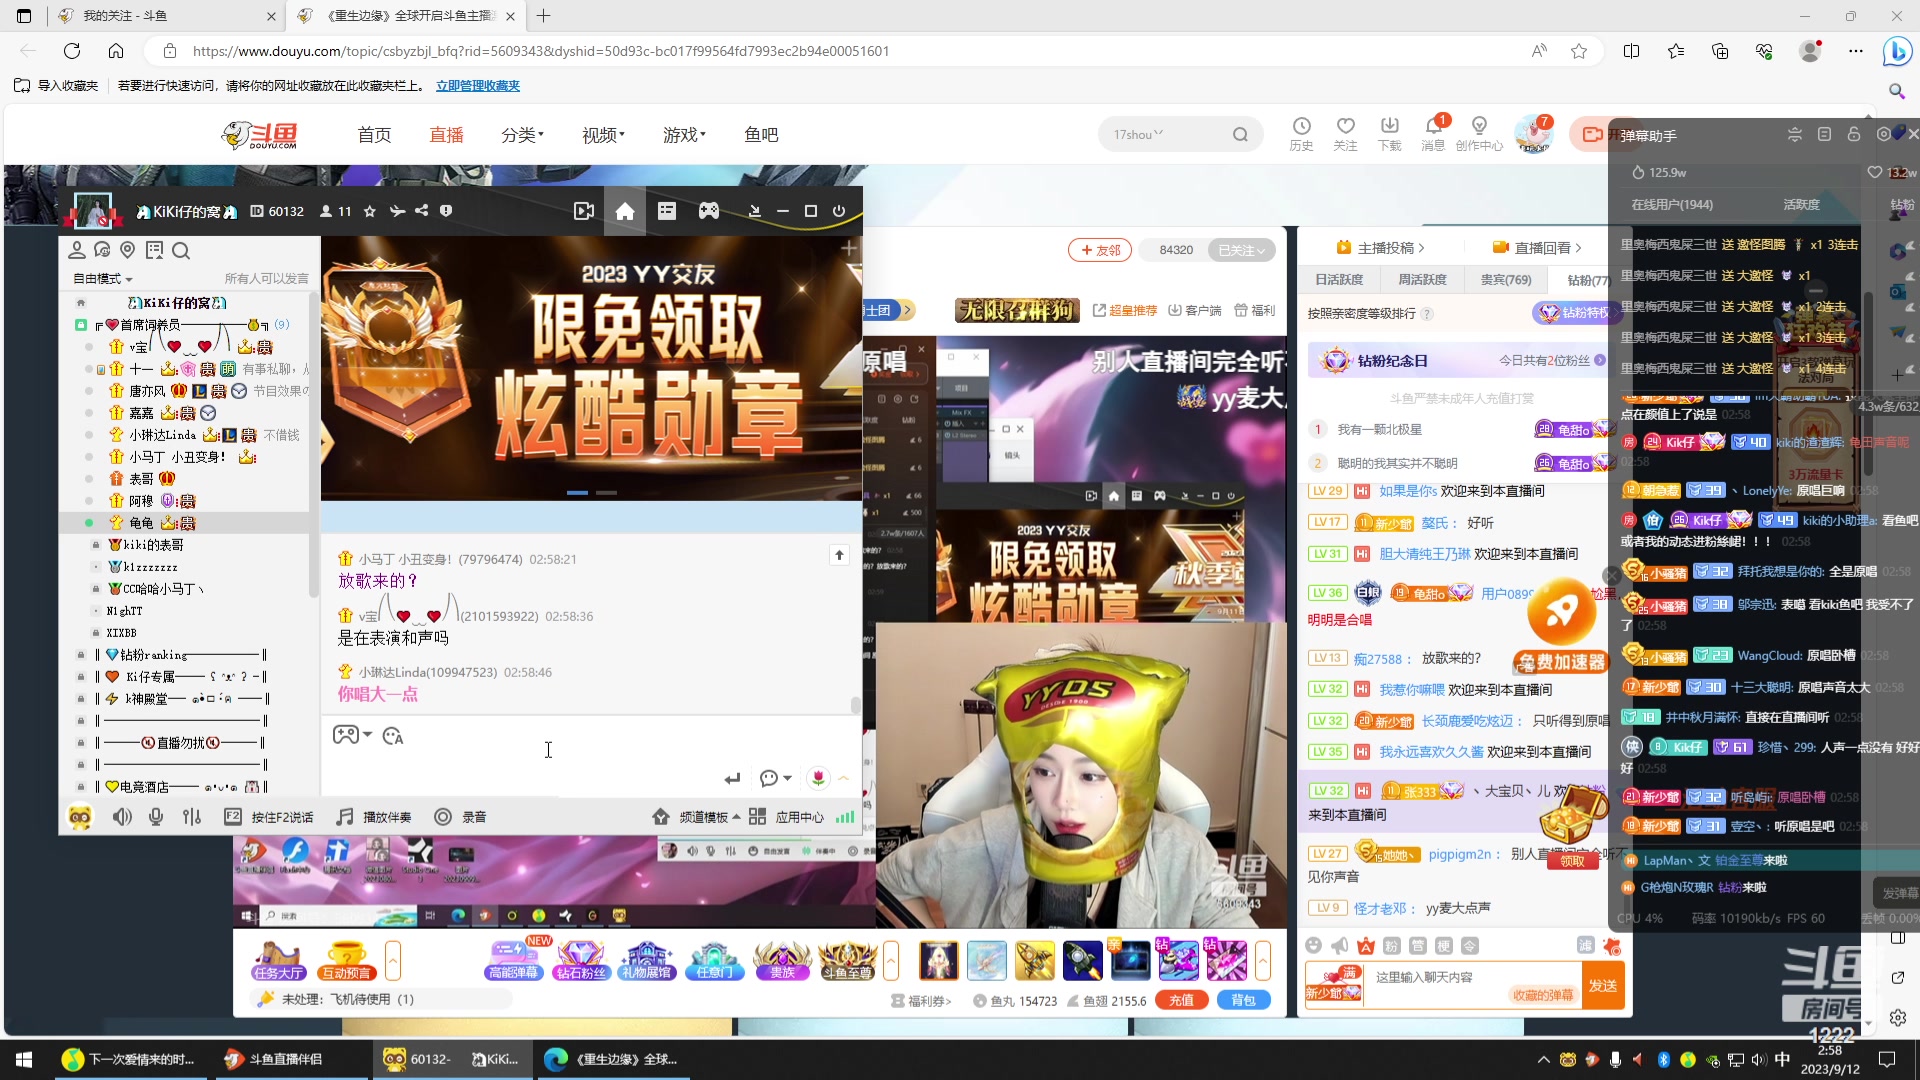Screen dimensions: 1920x1080
Task: Favorite the YY channel with star icon
Action: click(370, 211)
